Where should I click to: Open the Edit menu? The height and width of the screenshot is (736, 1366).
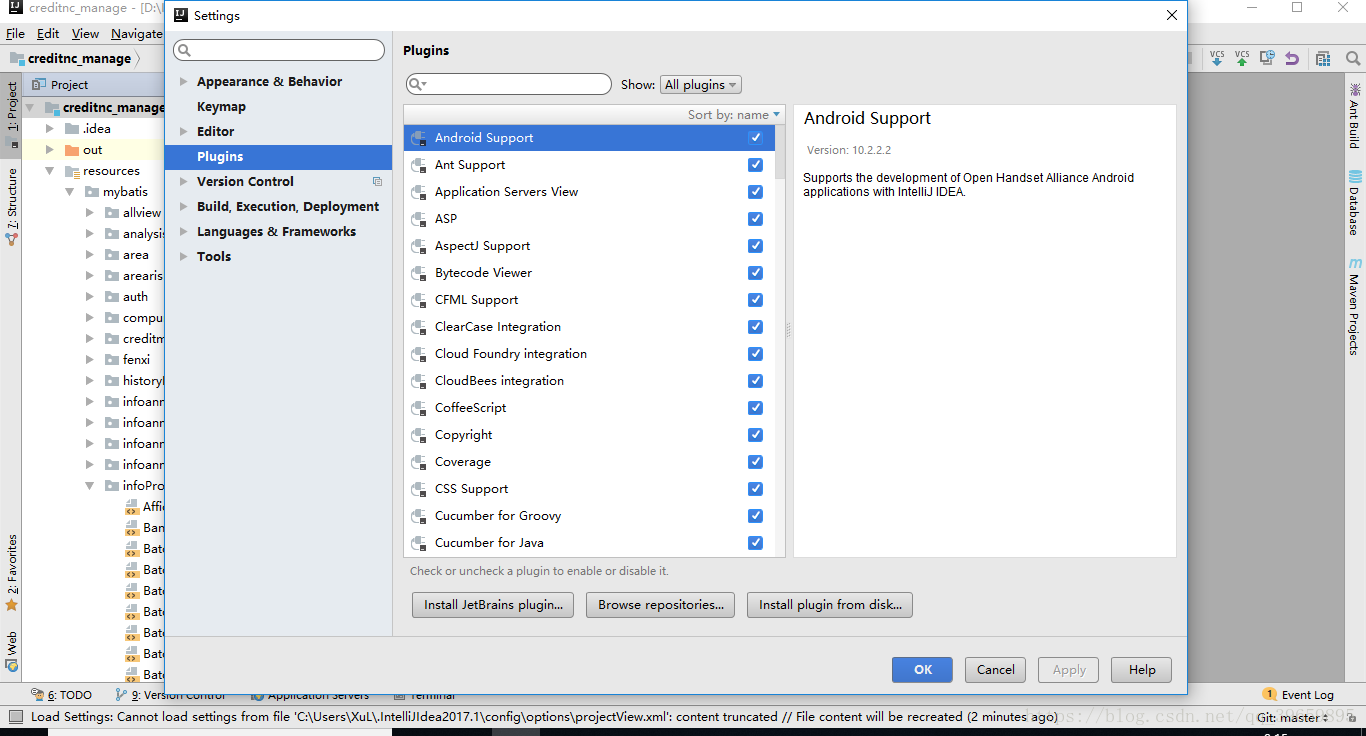(x=48, y=33)
